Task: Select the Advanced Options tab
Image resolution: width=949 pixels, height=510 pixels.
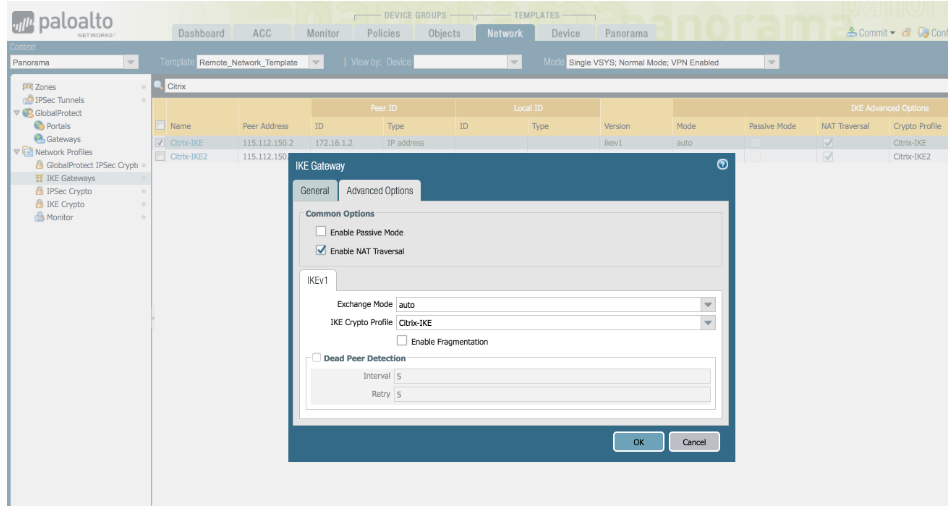Action: pos(379,191)
